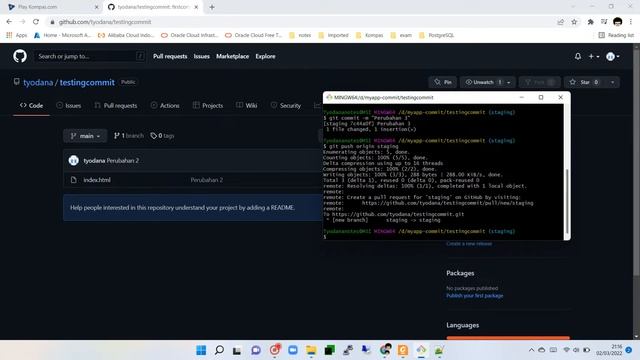The width and height of the screenshot is (640, 360).
Task: Go forward in the browser
Action: (x=22, y=22)
